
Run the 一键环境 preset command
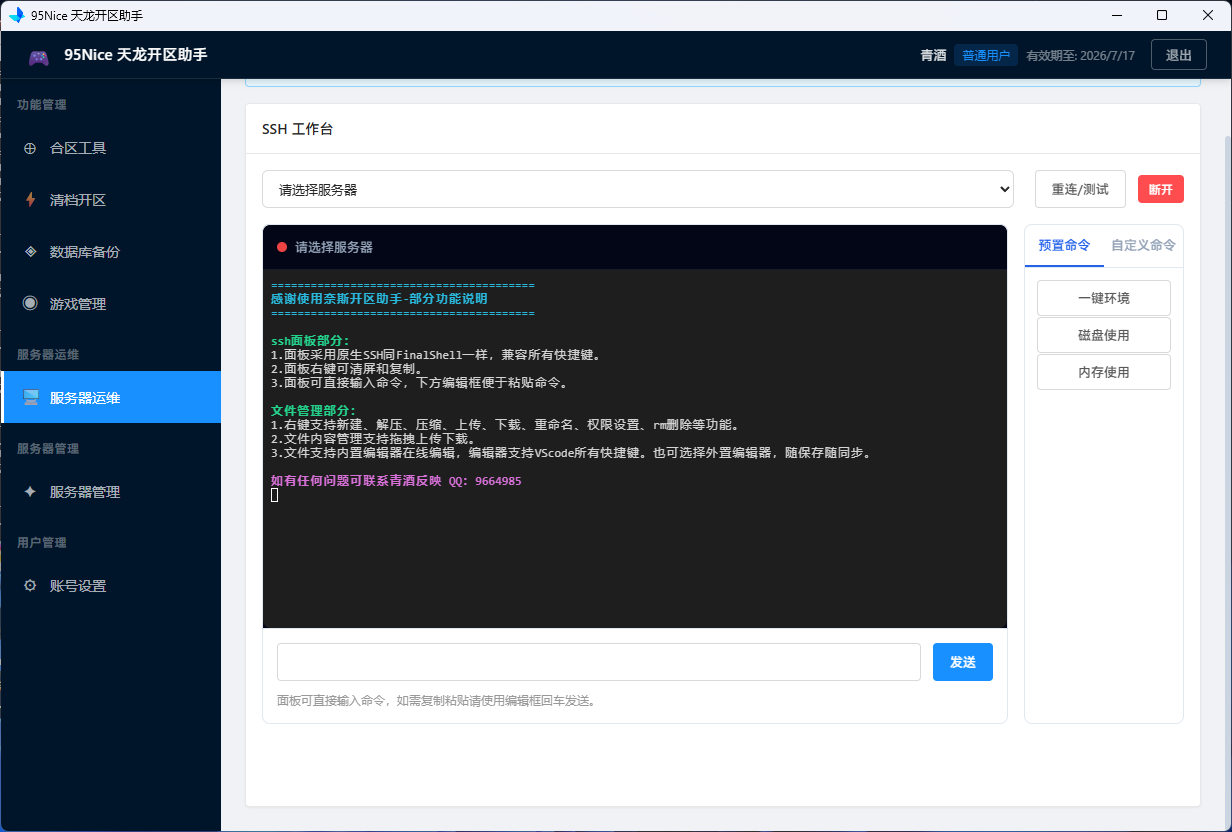click(1104, 298)
